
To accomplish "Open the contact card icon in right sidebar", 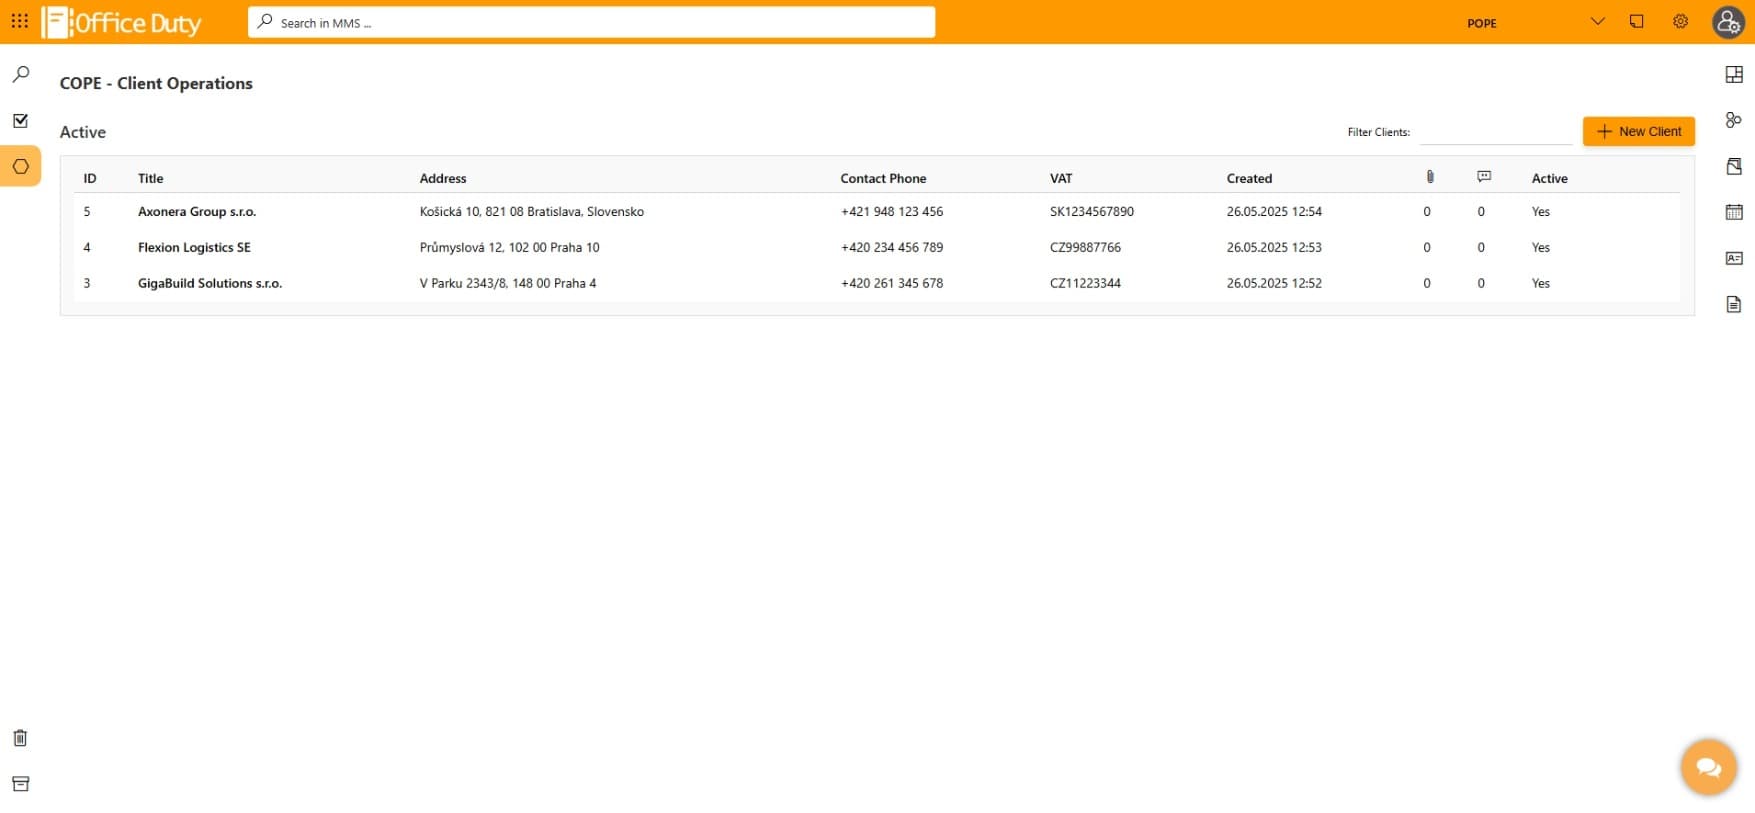I will tap(1734, 258).
